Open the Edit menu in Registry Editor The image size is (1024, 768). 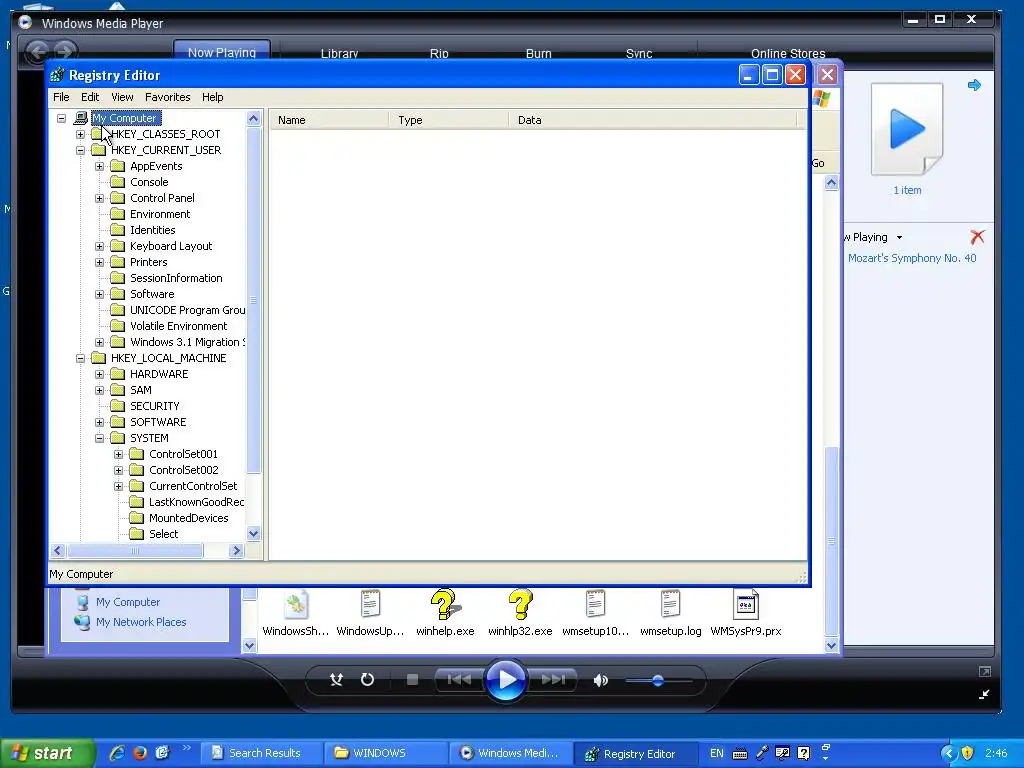coord(90,97)
